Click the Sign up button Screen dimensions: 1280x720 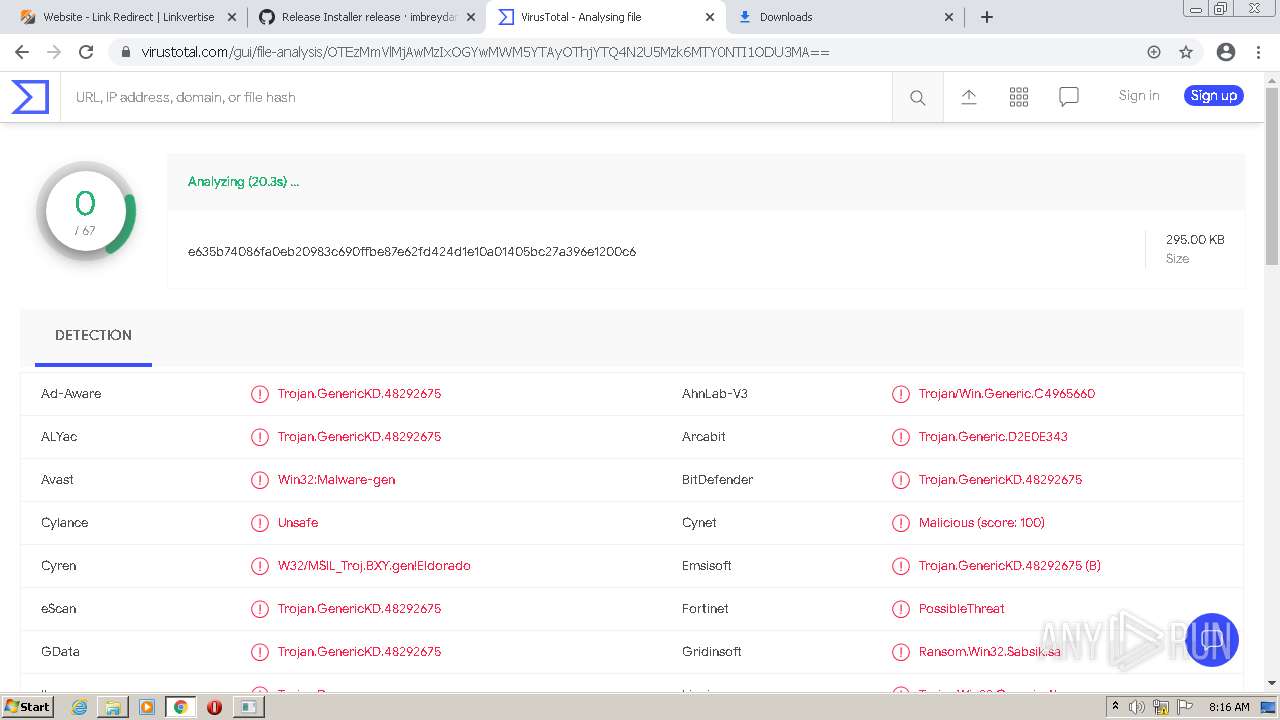coord(1213,96)
